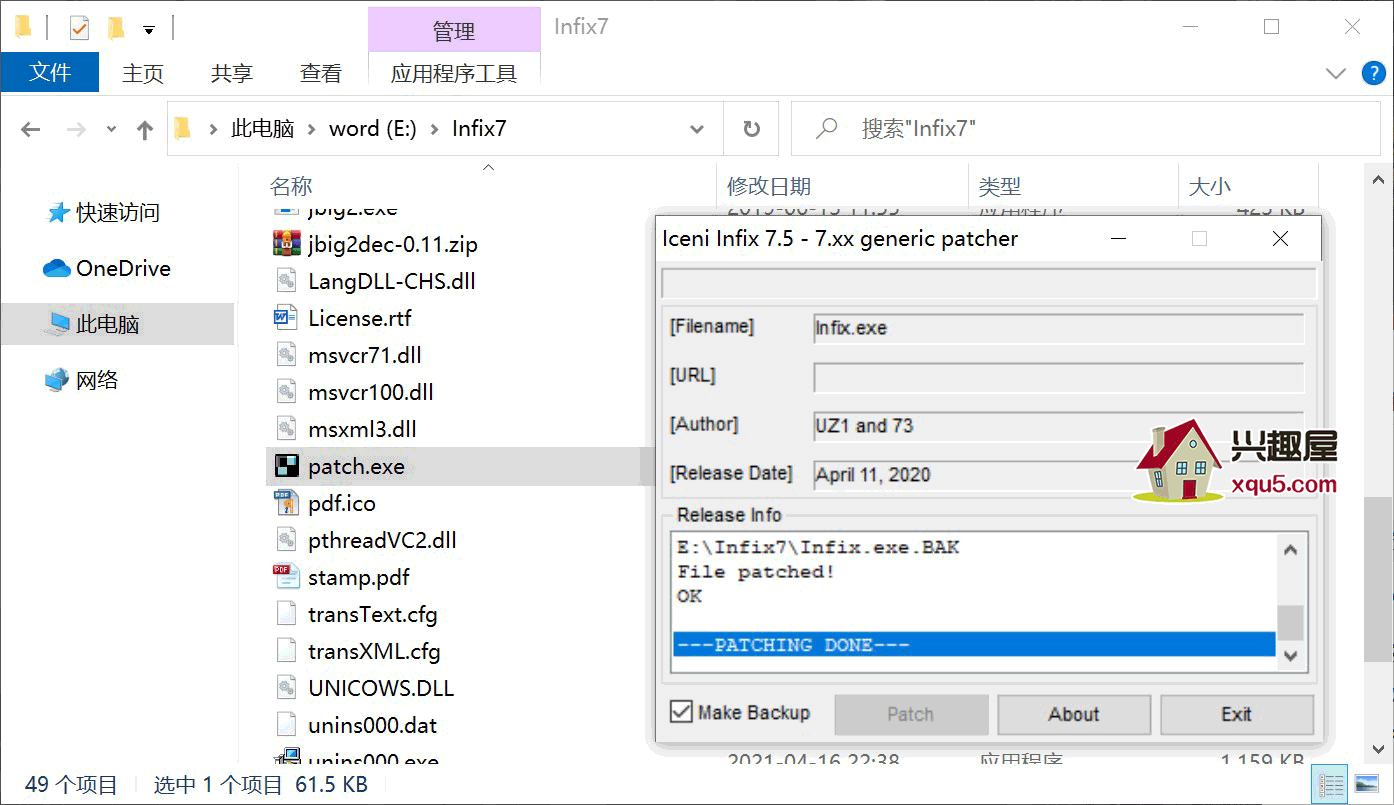Screen dimensions: 1394x805
Task: Select the unins000.dat file icon
Action: [x=286, y=725]
